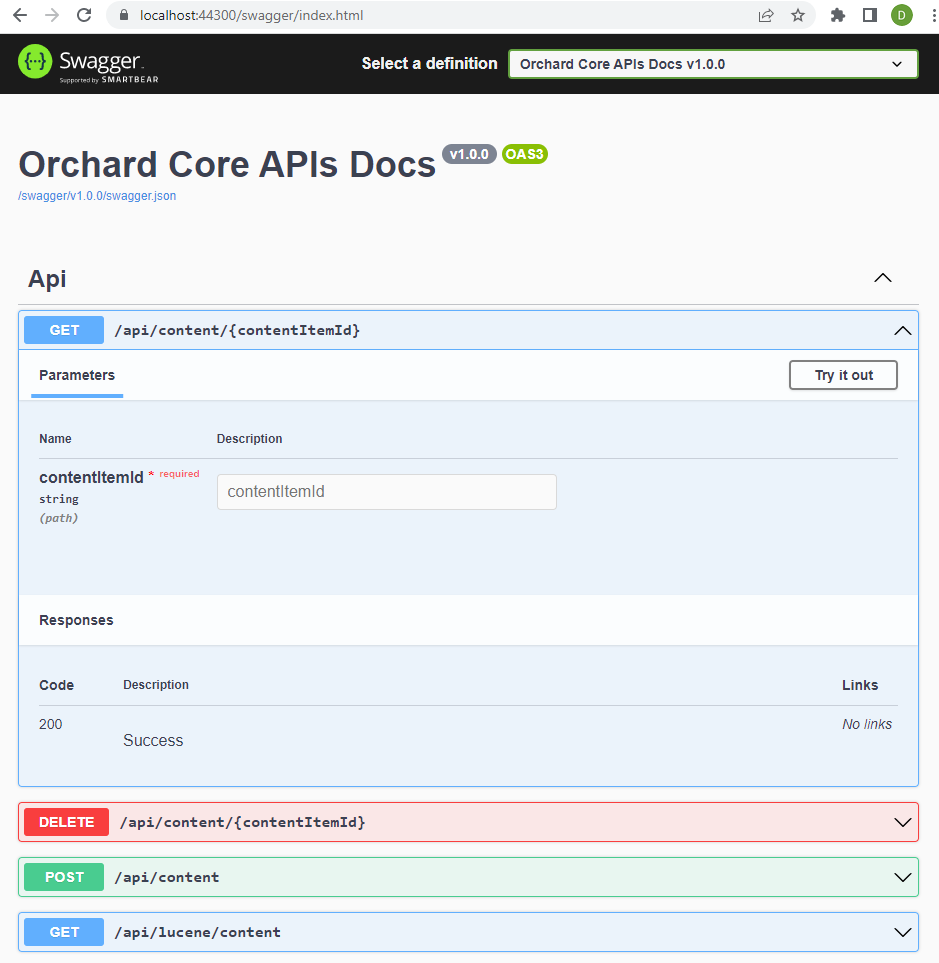Click the v1.0.0 version badge
Image resolution: width=939 pixels, height=963 pixels.
[x=469, y=154]
